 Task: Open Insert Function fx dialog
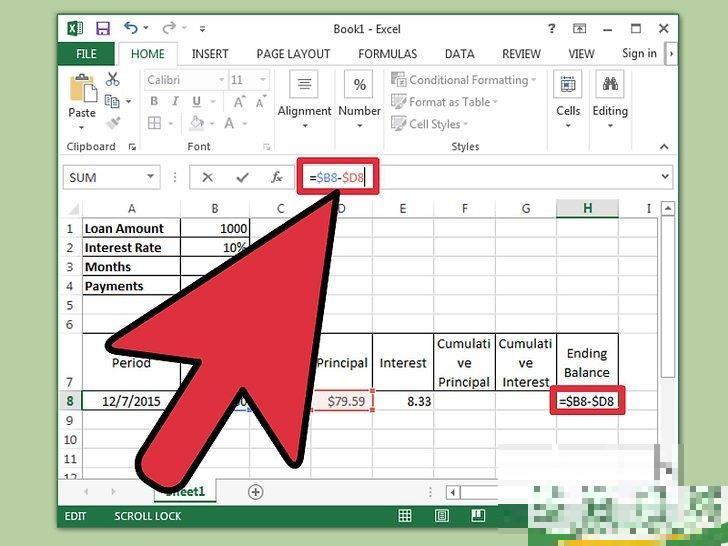277,177
